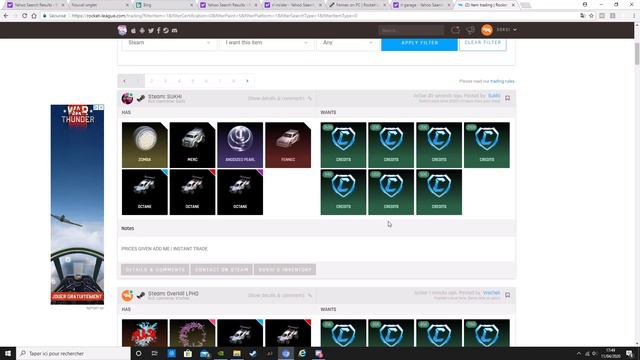Open Overkill LPHD trader avatar
Image resolution: width=640 pixels, height=360 pixels.
tap(127, 295)
